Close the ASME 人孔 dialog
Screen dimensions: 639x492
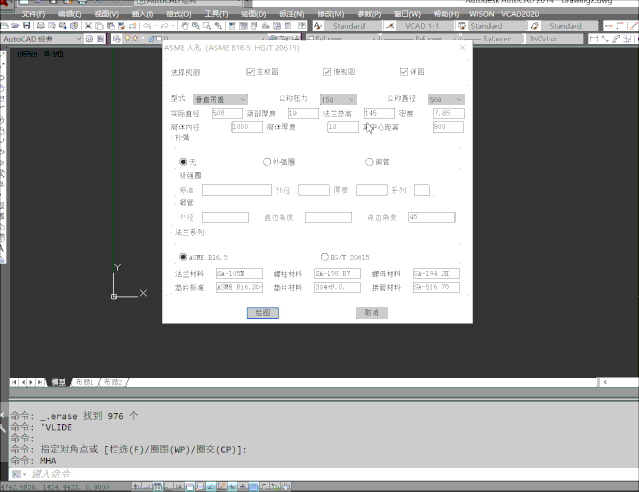point(462,48)
